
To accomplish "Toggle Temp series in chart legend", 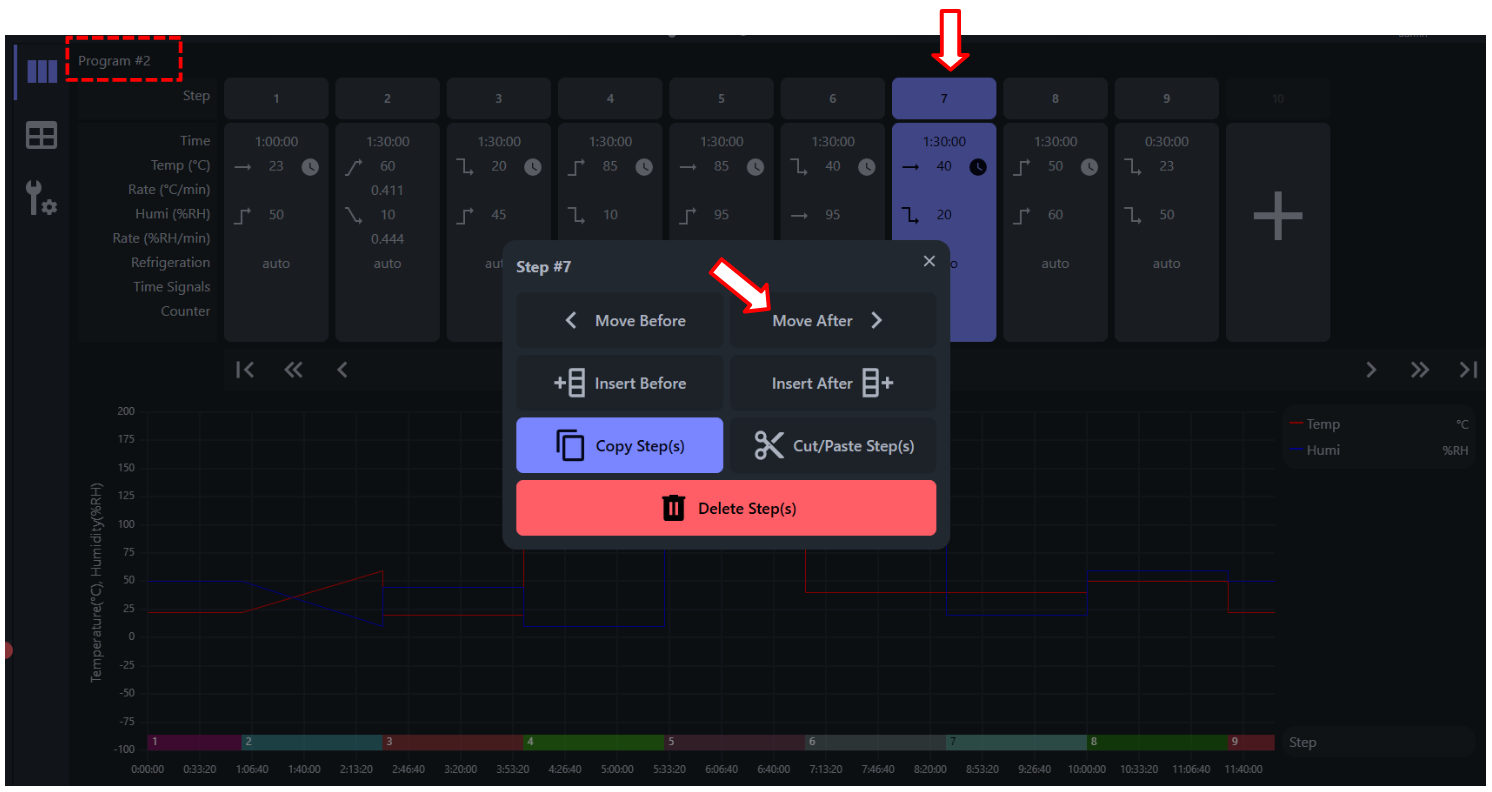I will click(1379, 424).
